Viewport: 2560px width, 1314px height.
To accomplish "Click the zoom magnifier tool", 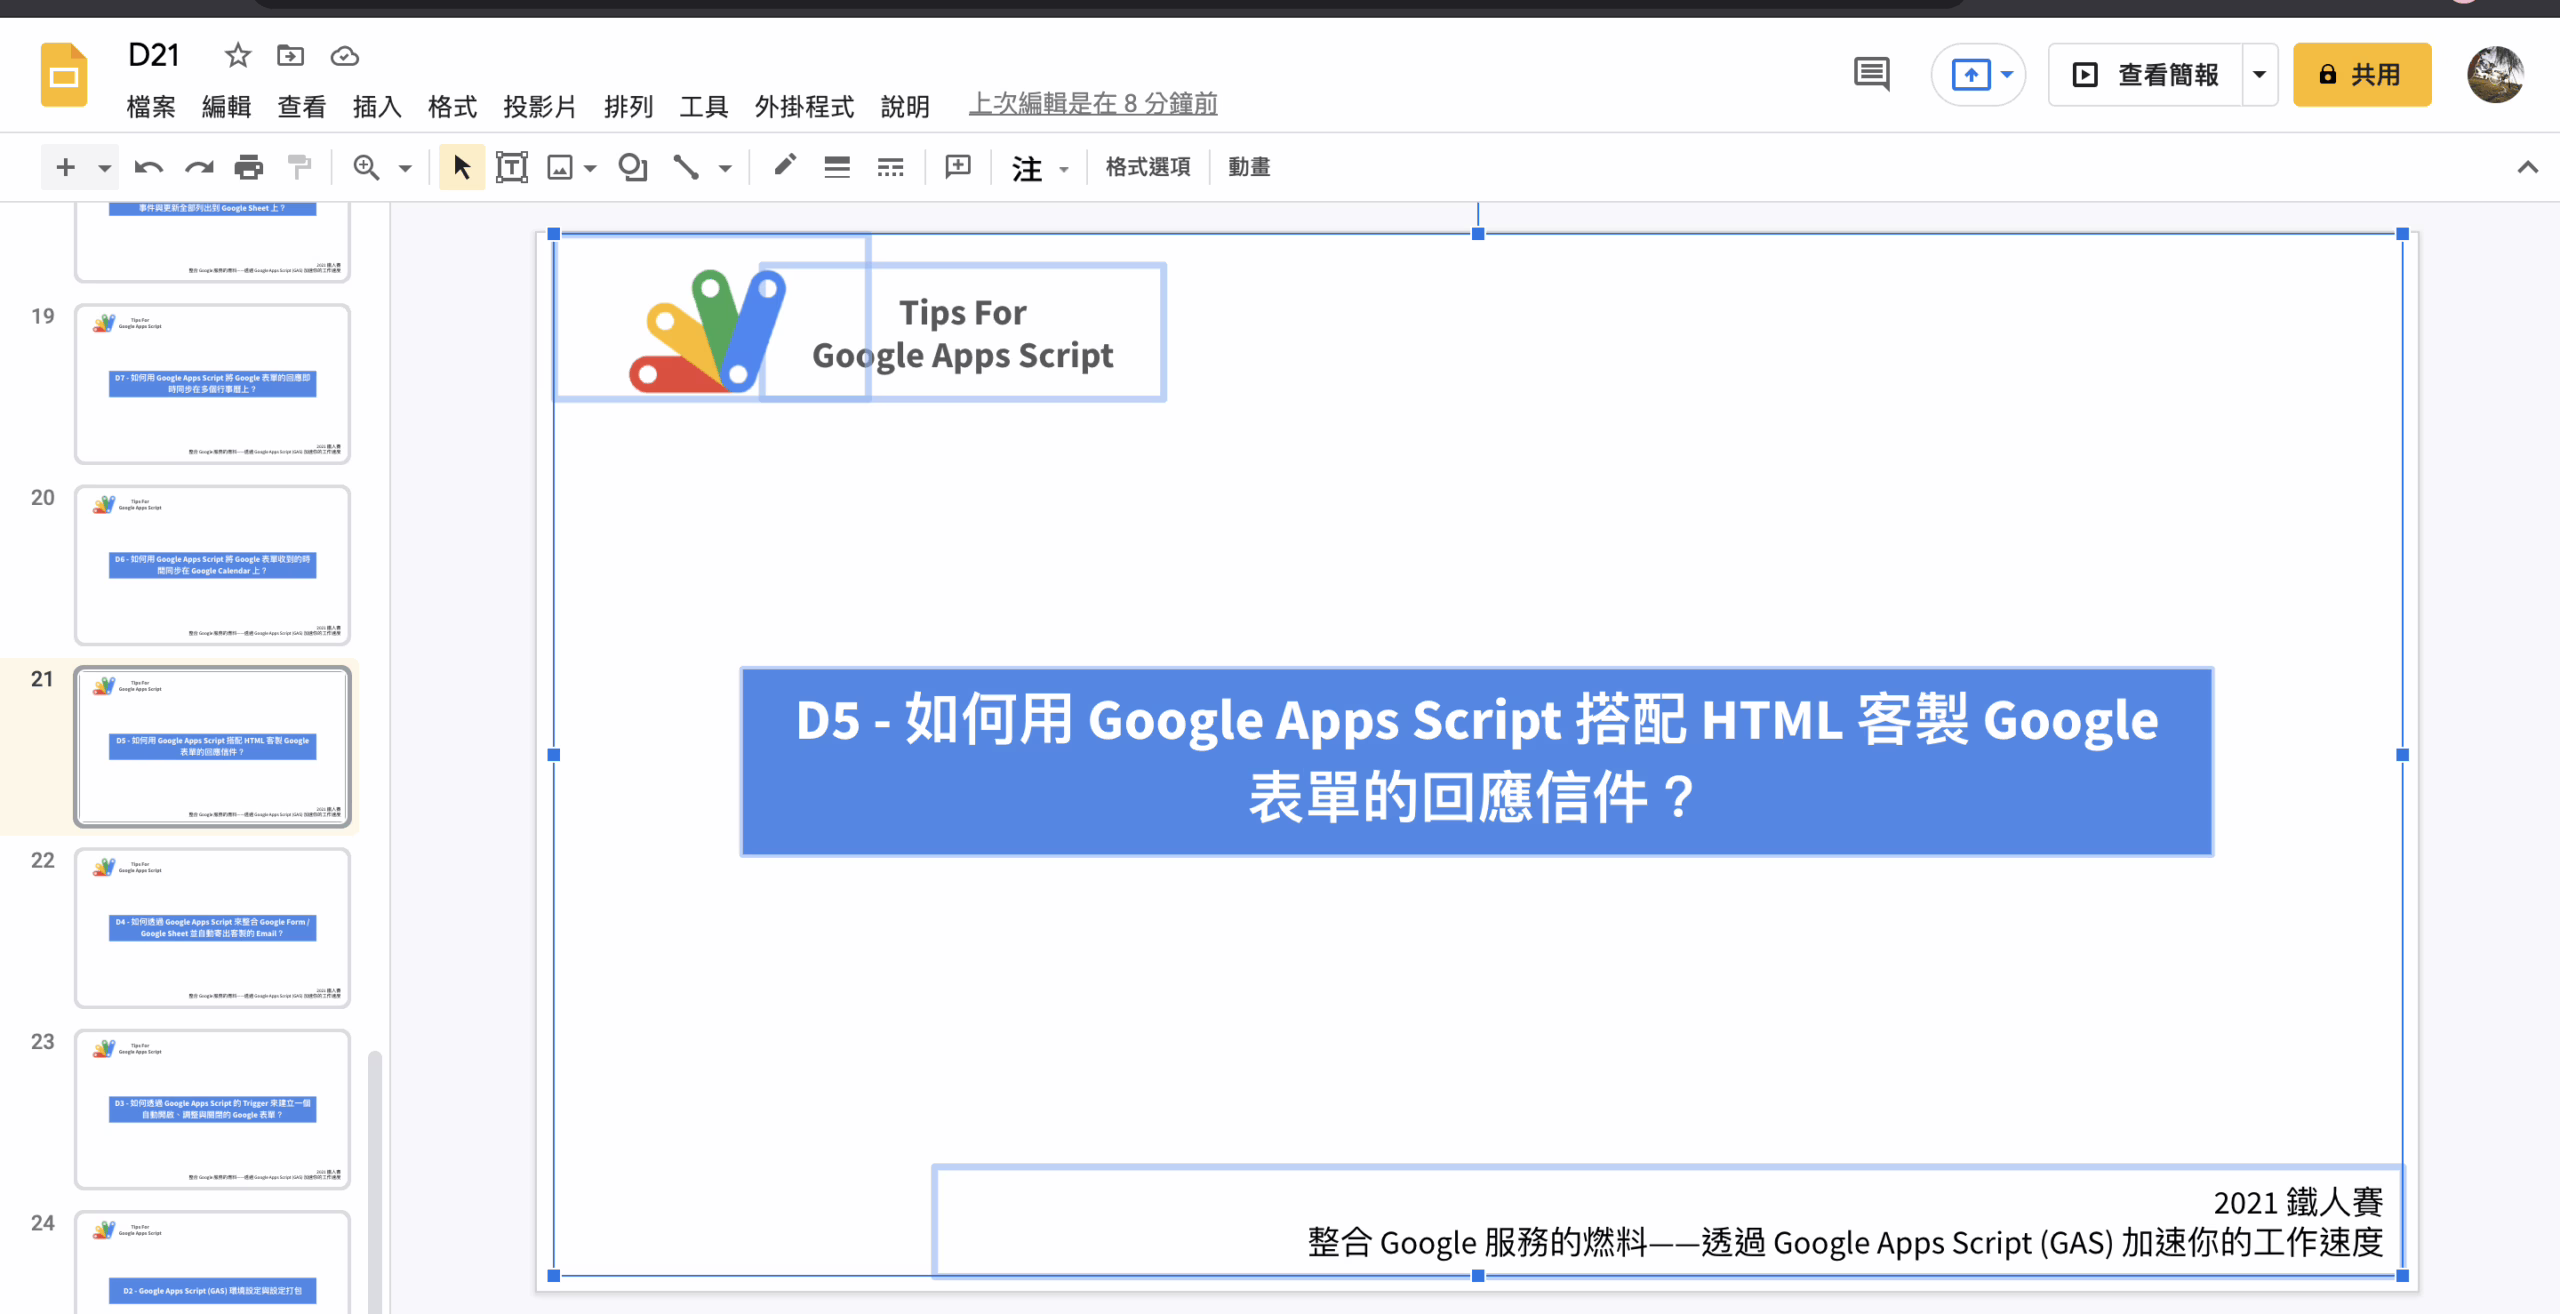I will [366, 167].
